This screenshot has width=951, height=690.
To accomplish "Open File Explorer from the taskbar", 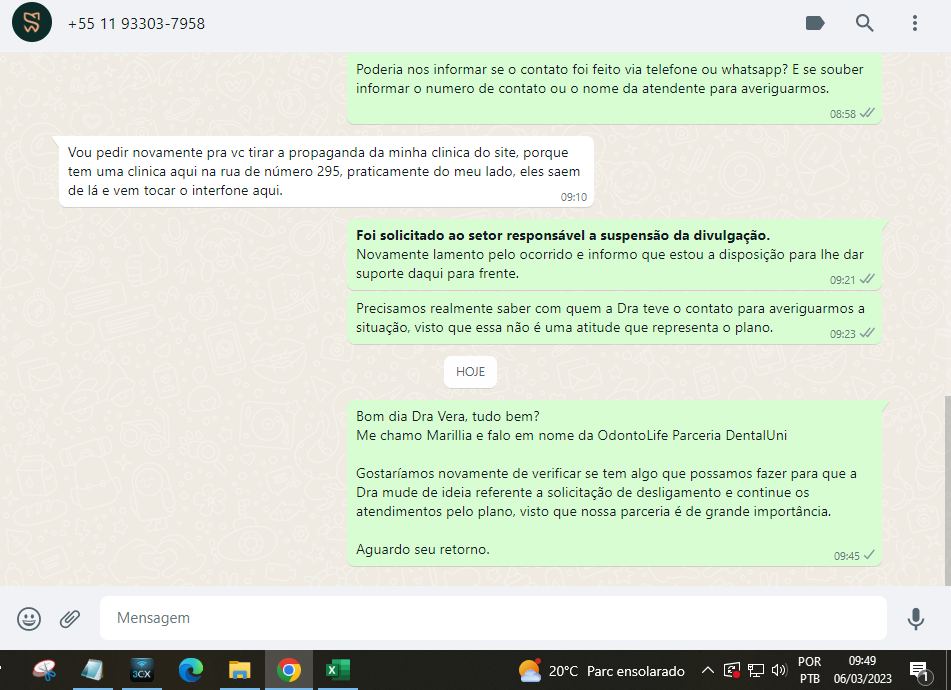I will pyautogui.click(x=239, y=670).
